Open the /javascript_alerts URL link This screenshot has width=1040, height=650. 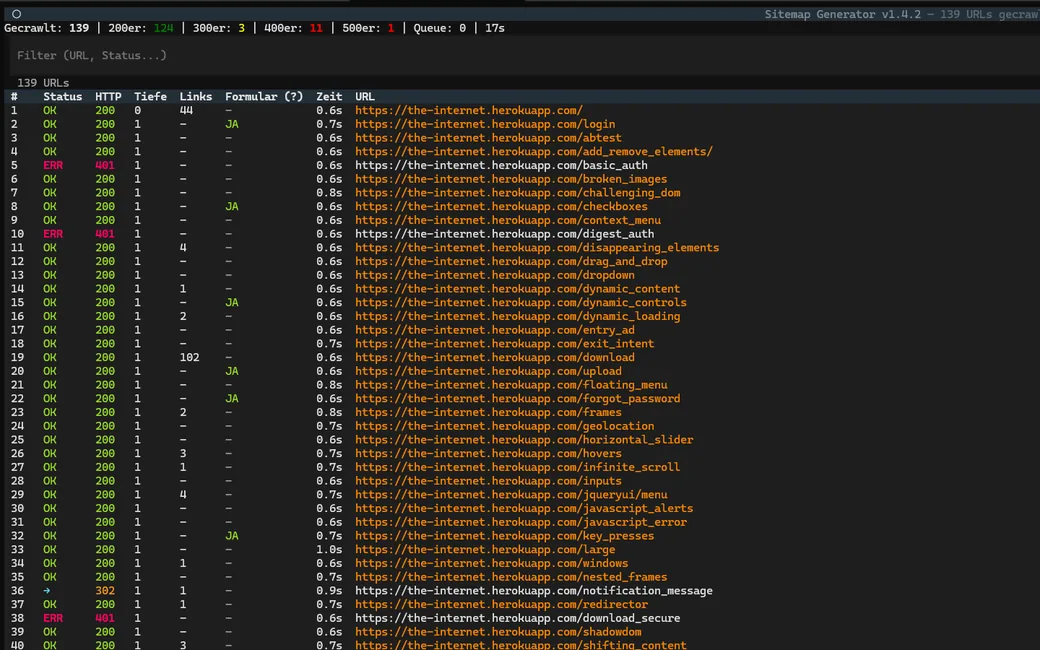tap(524, 508)
